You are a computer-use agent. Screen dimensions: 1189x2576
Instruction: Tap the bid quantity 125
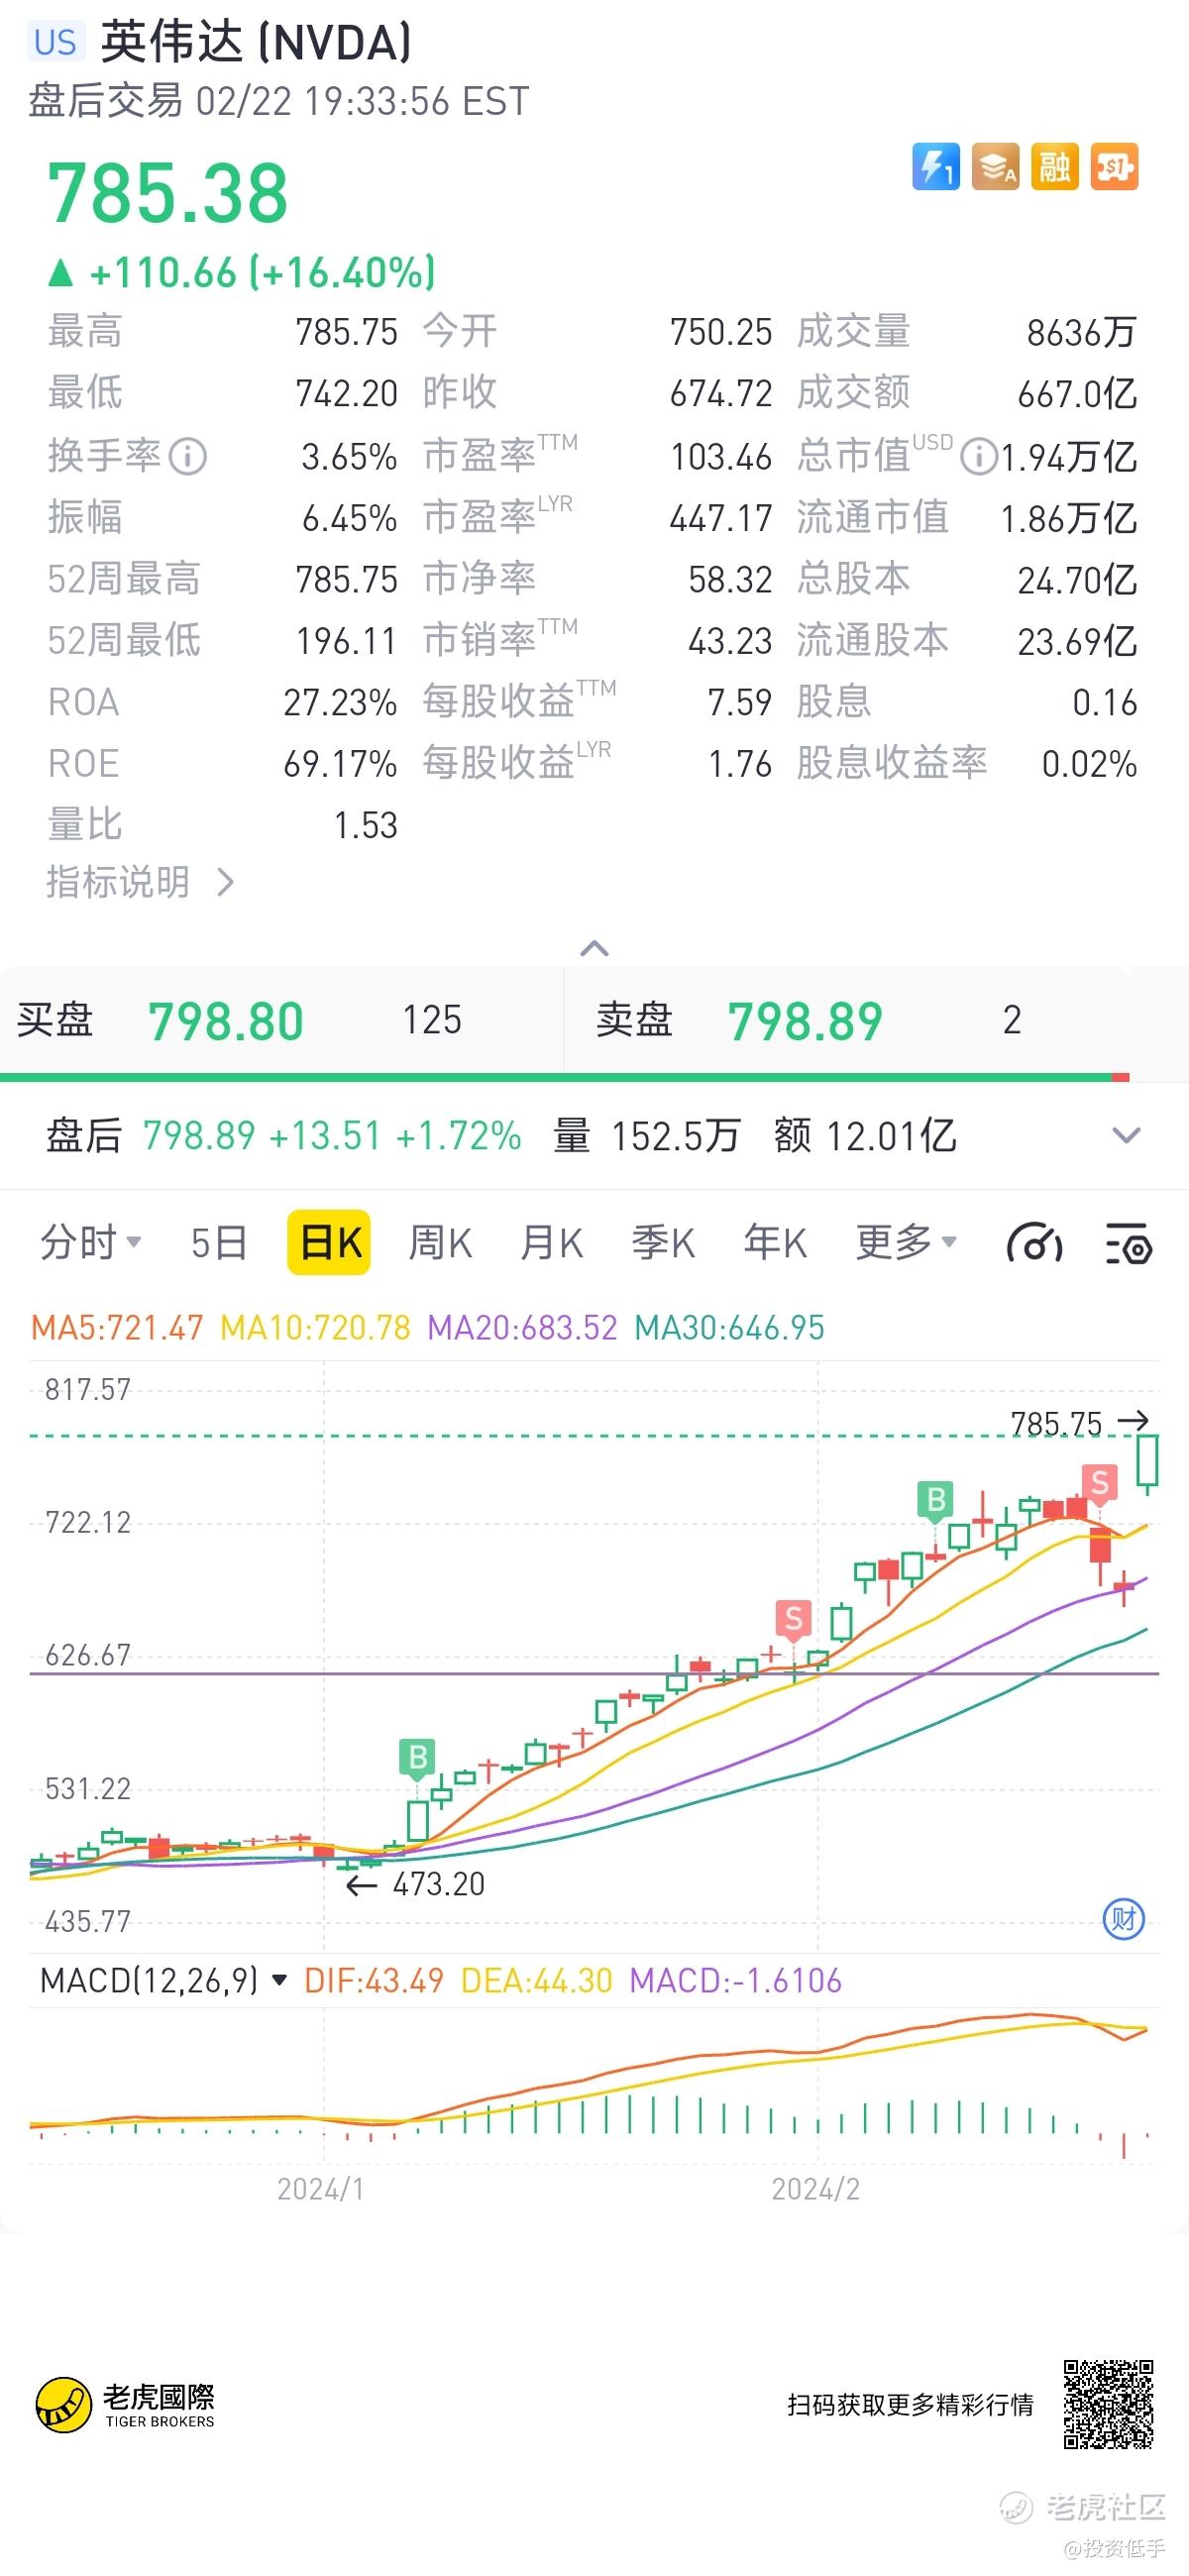click(x=432, y=1020)
